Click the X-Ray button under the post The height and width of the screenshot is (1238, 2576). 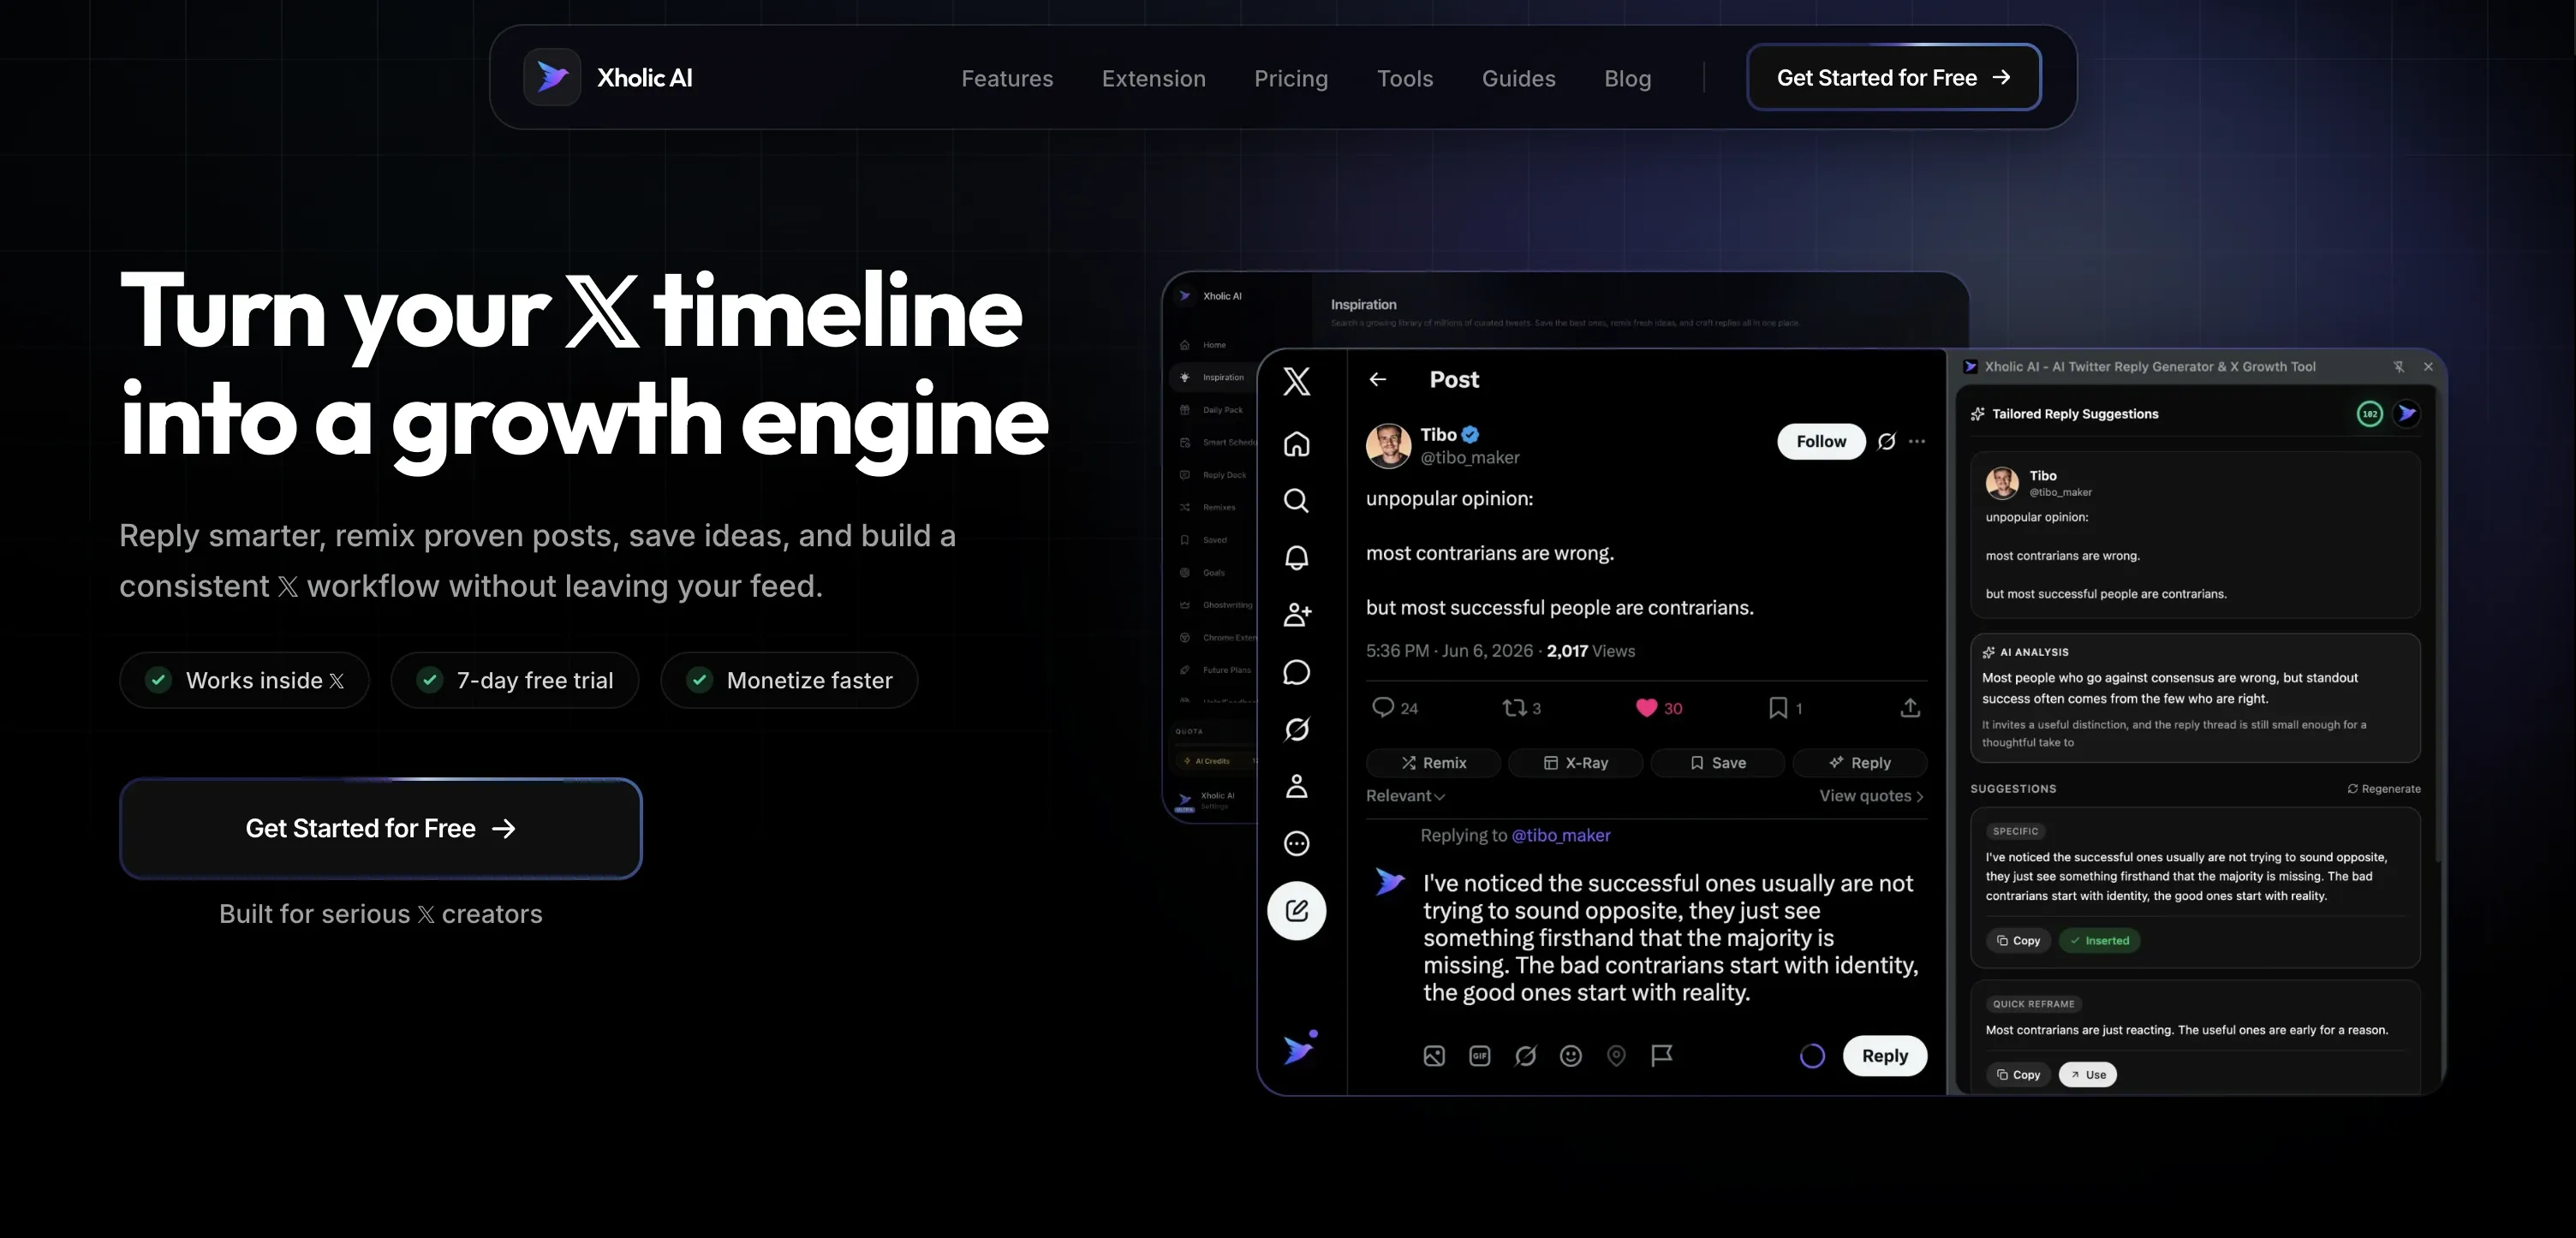1575,762
